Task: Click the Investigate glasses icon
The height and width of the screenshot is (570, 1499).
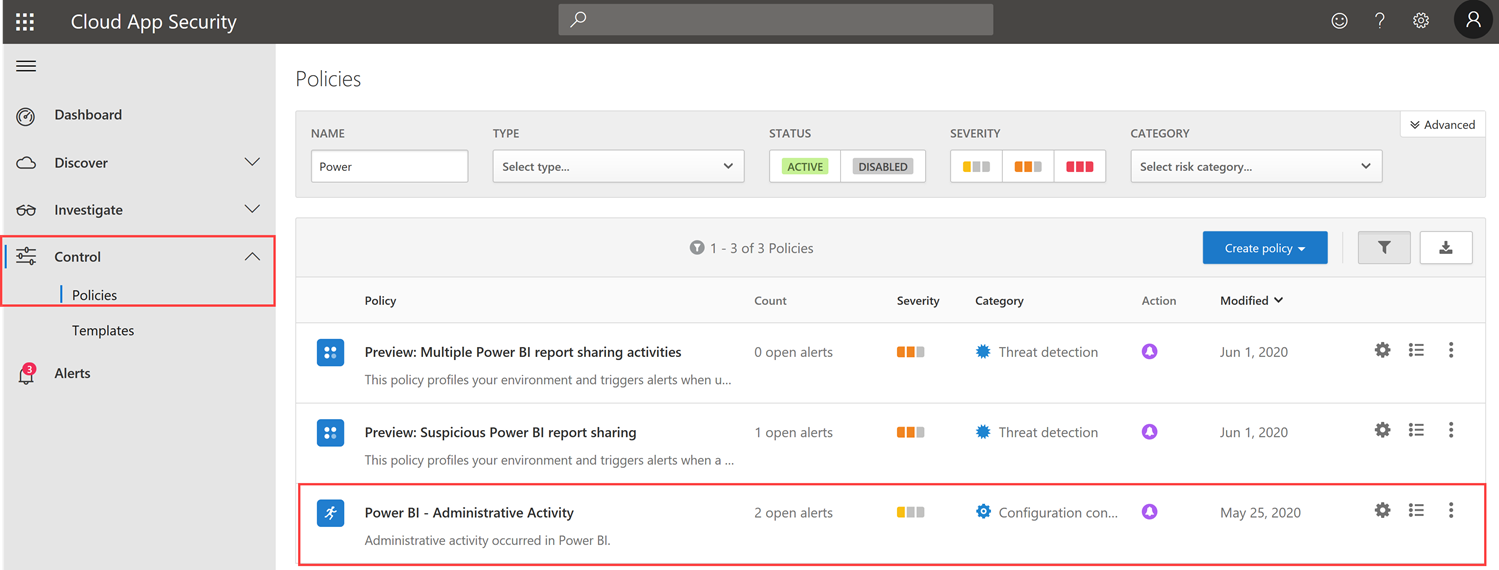Action: coord(26,210)
